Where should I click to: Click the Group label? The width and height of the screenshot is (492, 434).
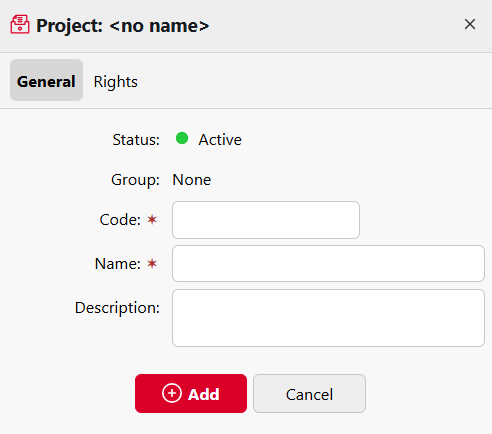click(x=135, y=180)
